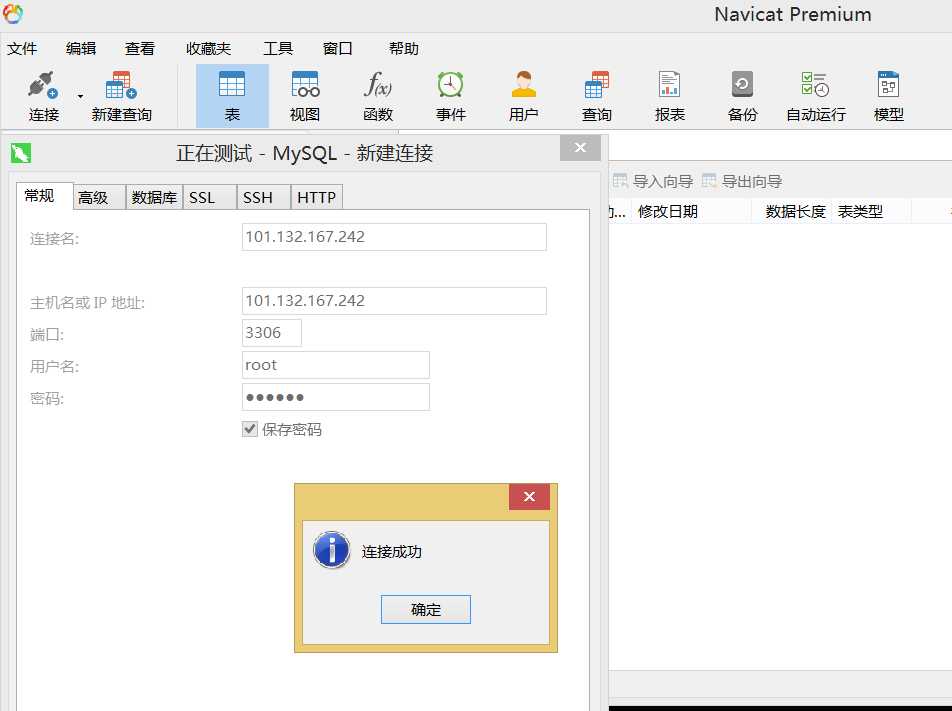The image size is (952, 711).
Task: Open the 连接 dropdown arrow
Action: click(x=80, y=96)
